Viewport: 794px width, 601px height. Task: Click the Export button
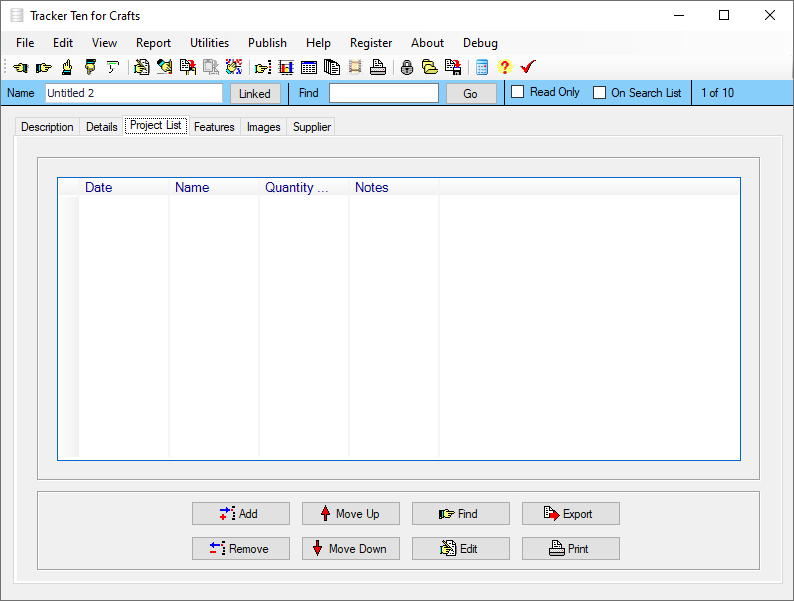tap(571, 514)
